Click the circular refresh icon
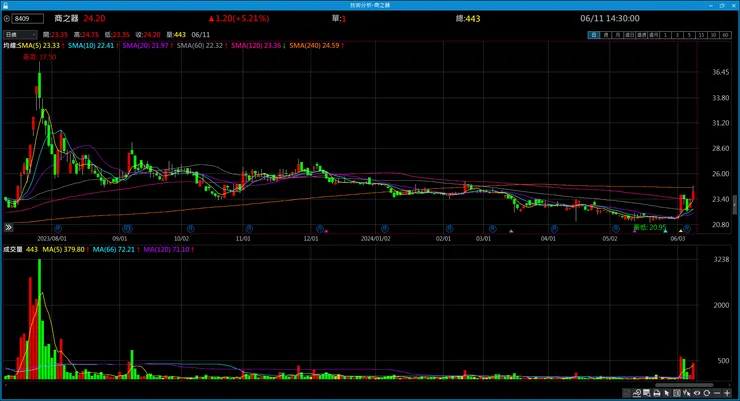The width and height of the screenshot is (740, 401). [x=706, y=393]
